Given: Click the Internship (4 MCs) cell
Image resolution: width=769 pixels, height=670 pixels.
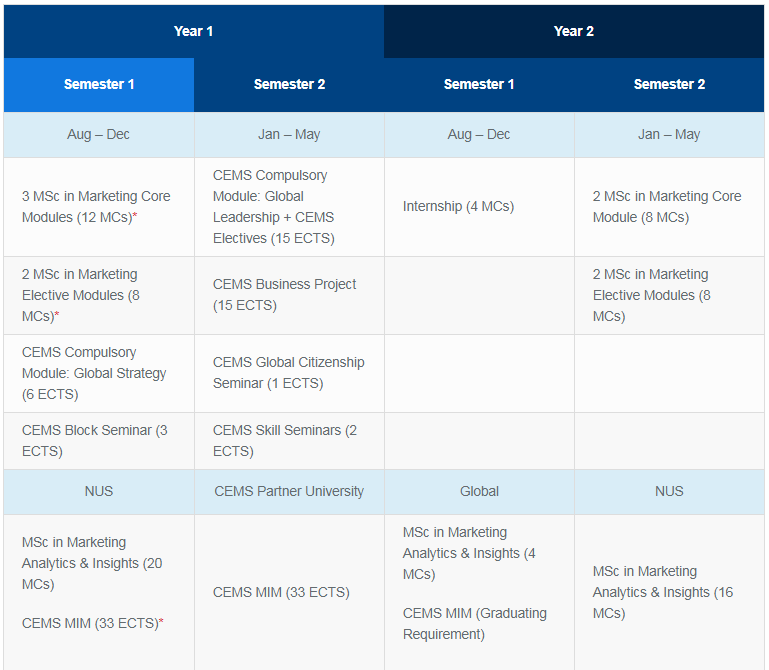Looking at the screenshot, I should pos(479,206).
